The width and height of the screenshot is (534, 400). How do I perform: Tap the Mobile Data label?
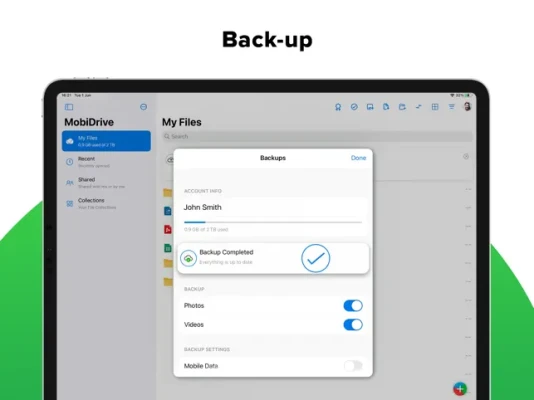point(201,366)
